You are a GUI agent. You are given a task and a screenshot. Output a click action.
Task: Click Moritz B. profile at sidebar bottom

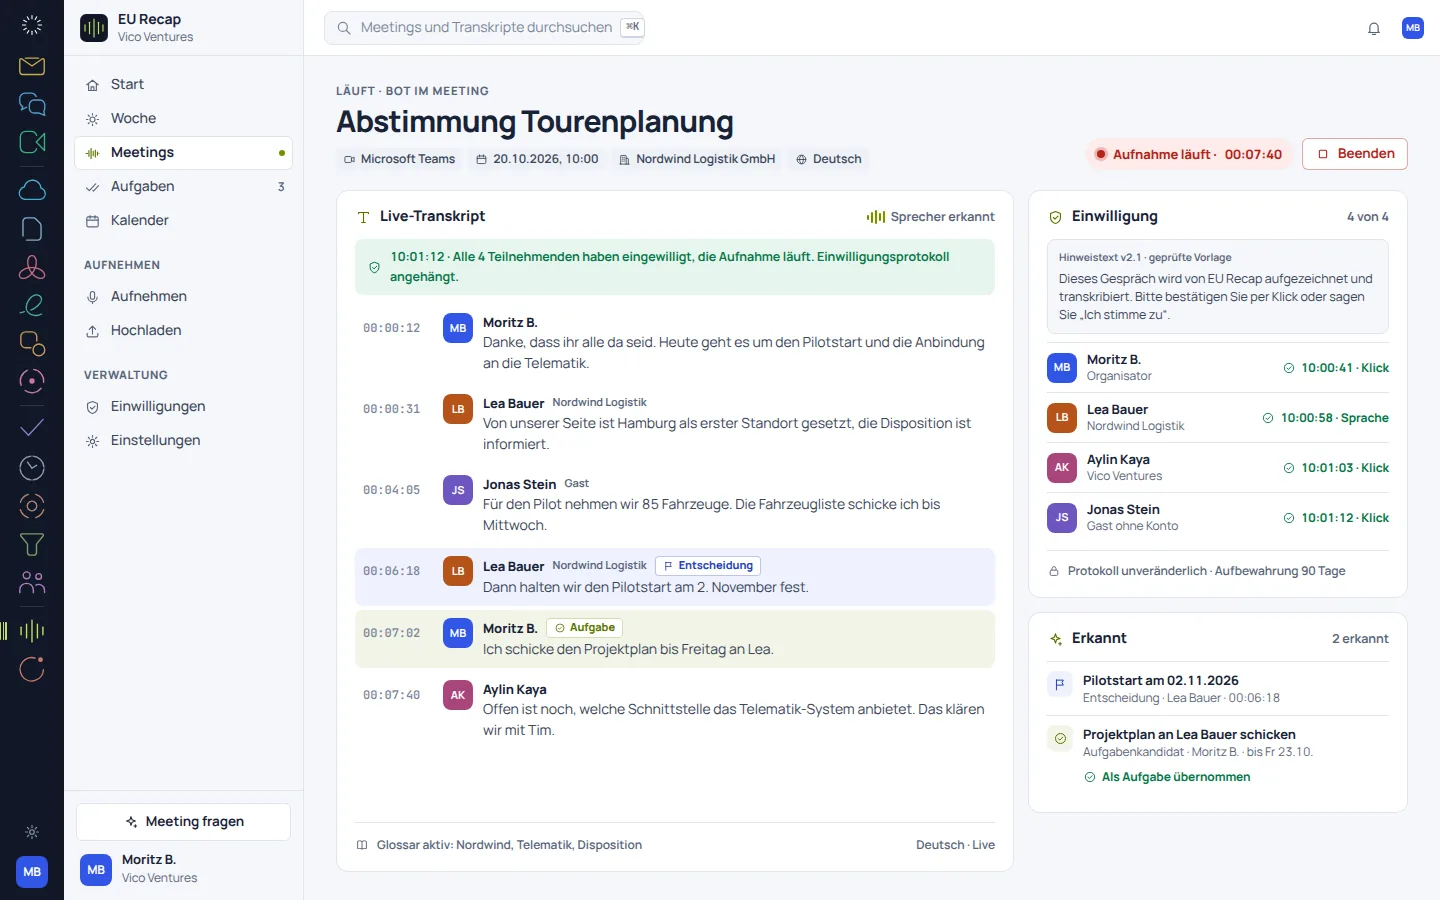point(184,869)
